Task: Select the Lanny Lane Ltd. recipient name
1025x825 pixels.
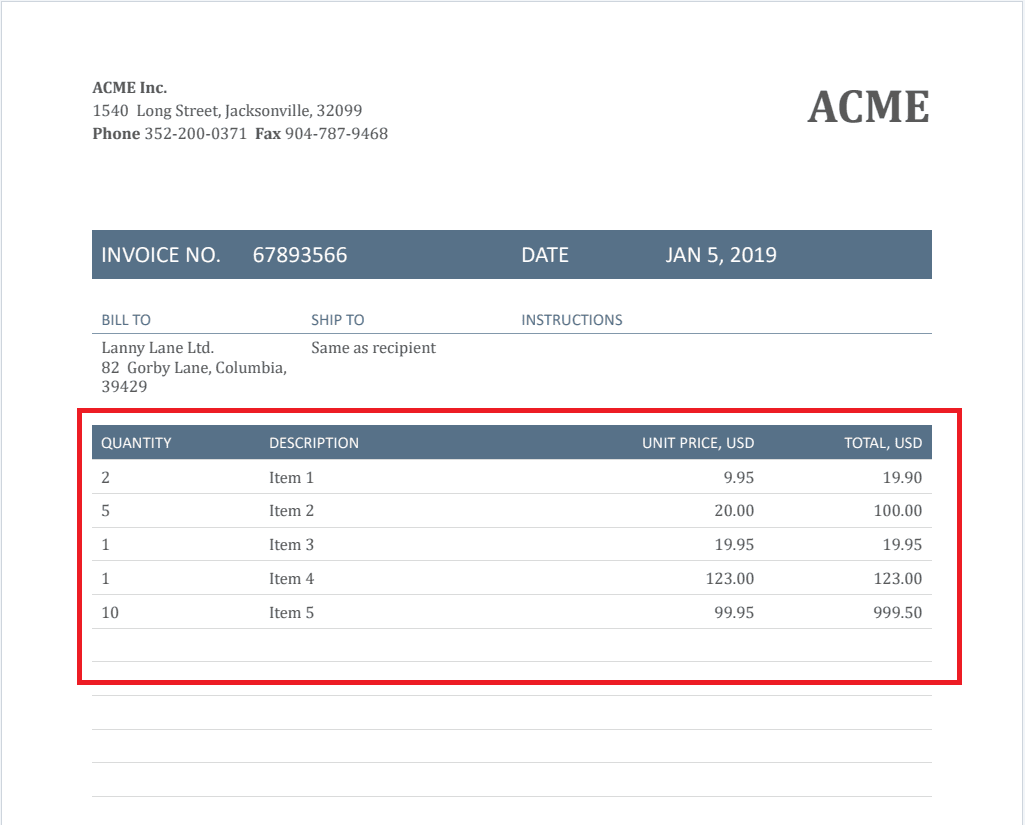Action: [x=158, y=348]
